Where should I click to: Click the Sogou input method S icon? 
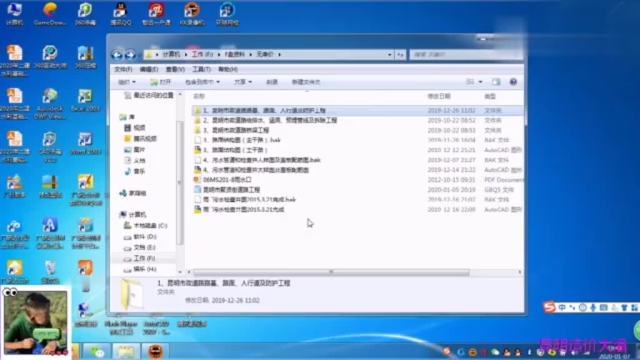click(x=549, y=307)
